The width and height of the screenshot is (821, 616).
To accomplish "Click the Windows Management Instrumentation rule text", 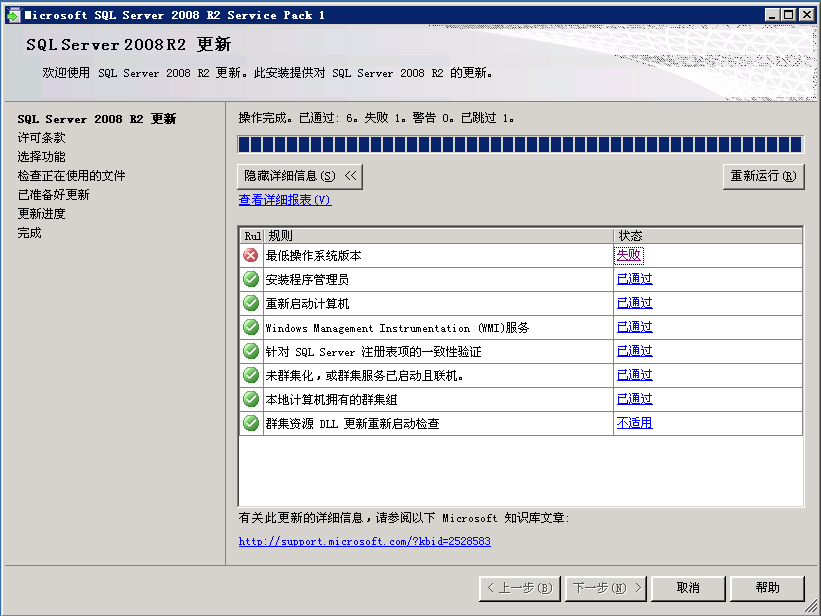I will (x=397, y=328).
